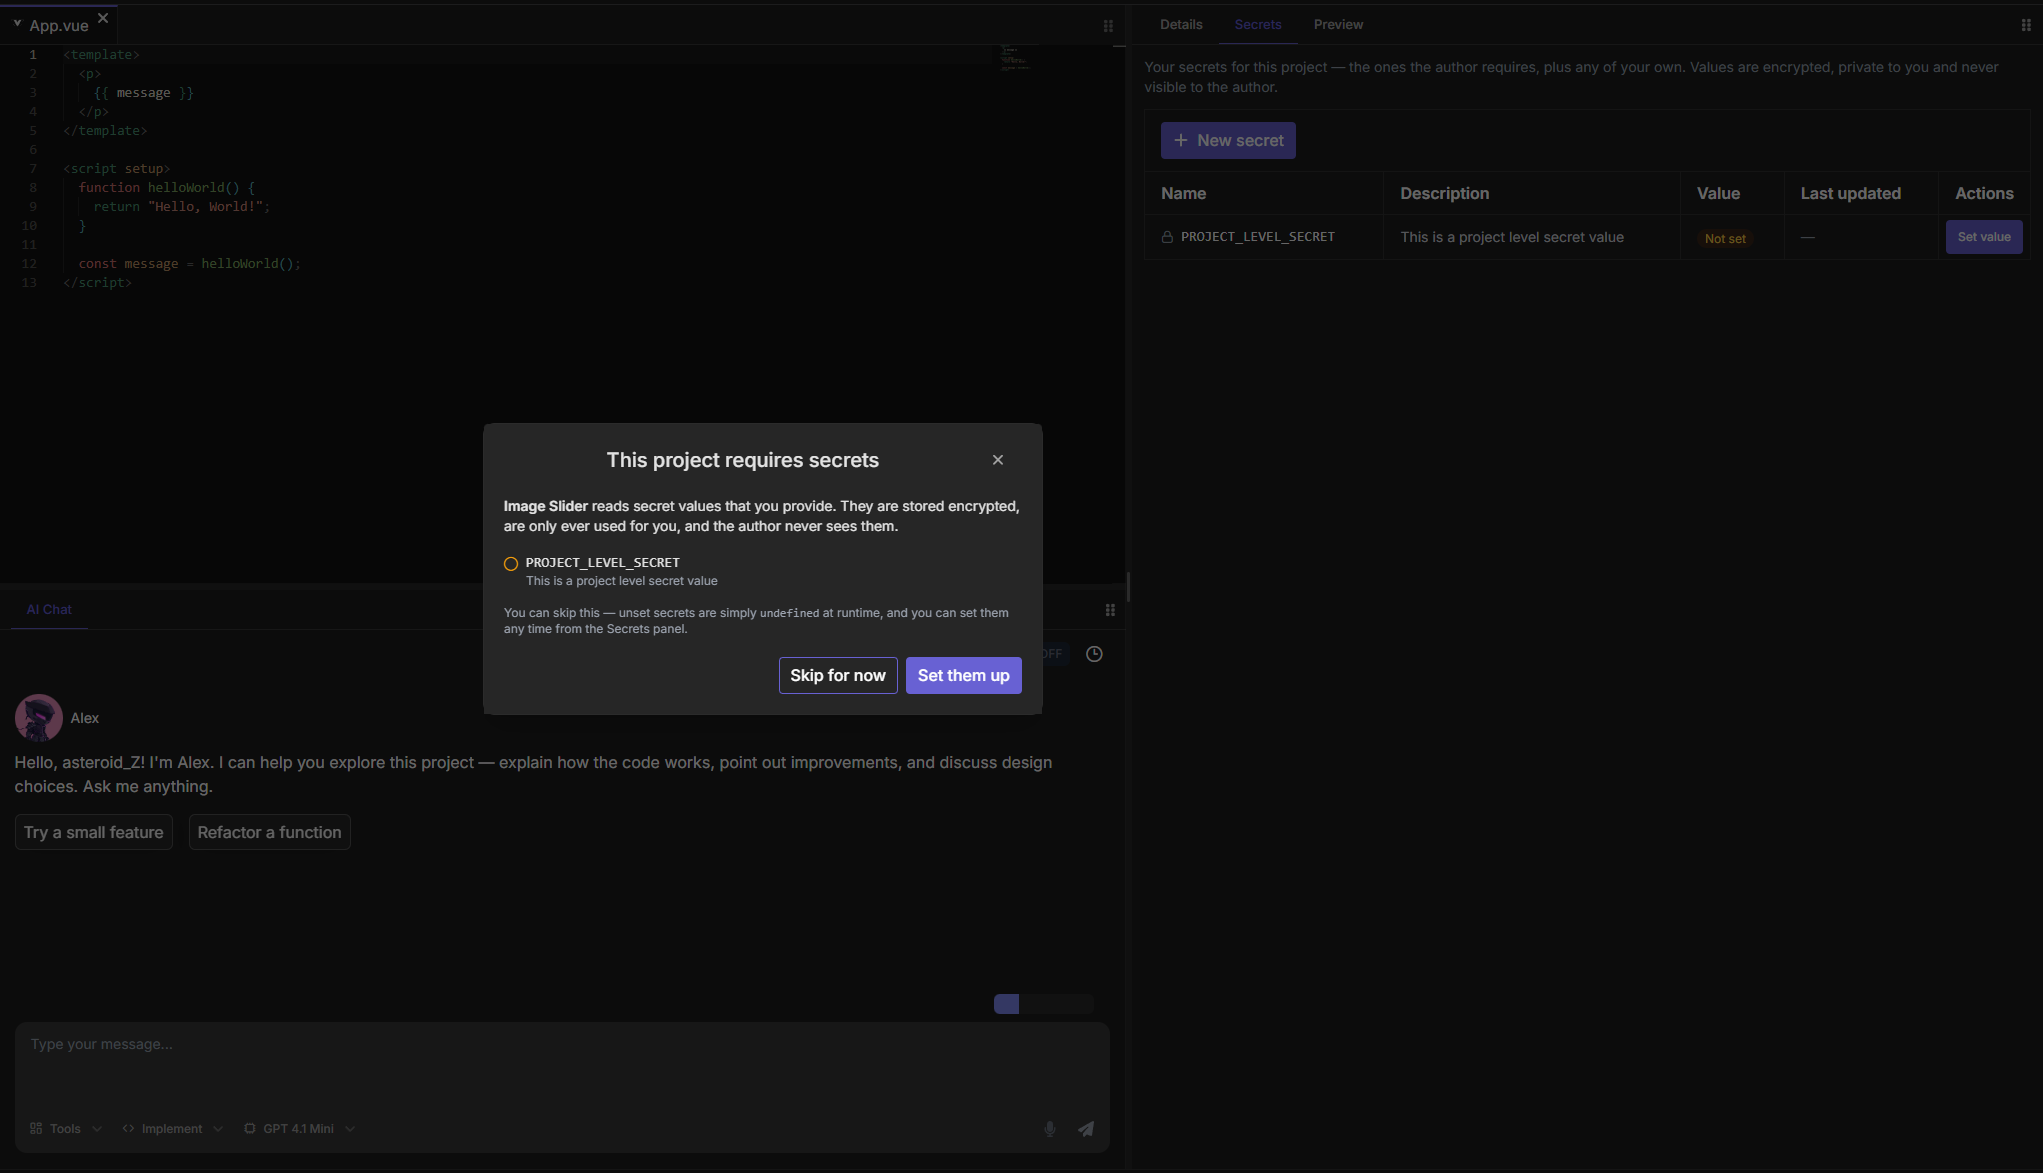This screenshot has width=2043, height=1173.
Task: Click the Refactor a function suggestion
Action: click(269, 832)
